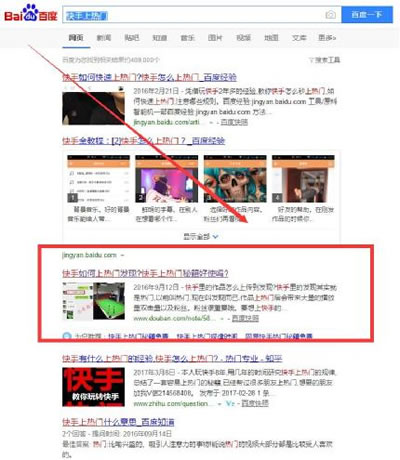
Task: Click the Baidu logo
Action: pyautogui.click(x=31, y=14)
